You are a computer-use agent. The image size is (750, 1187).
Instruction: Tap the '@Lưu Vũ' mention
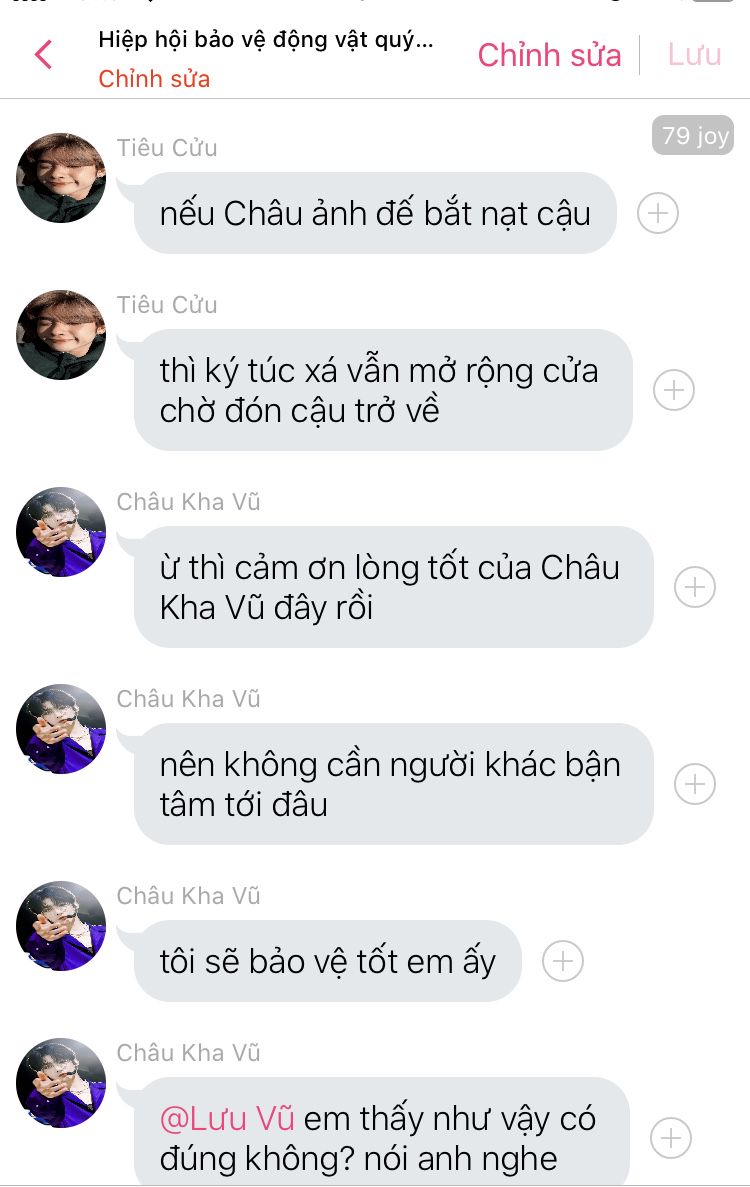[x=227, y=1119]
